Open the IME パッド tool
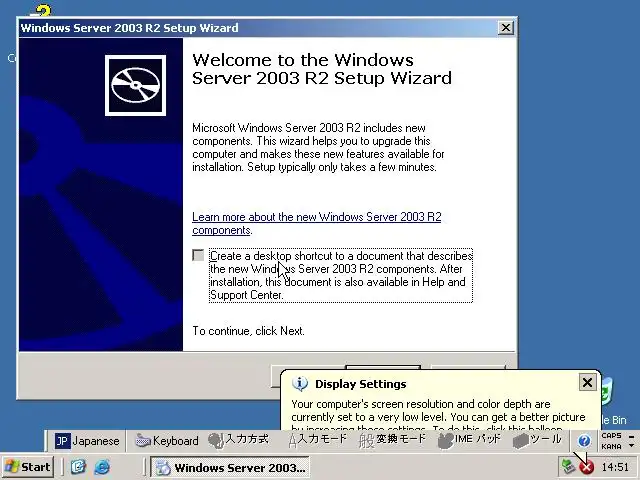The height and width of the screenshot is (480, 640). (x=469, y=440)
